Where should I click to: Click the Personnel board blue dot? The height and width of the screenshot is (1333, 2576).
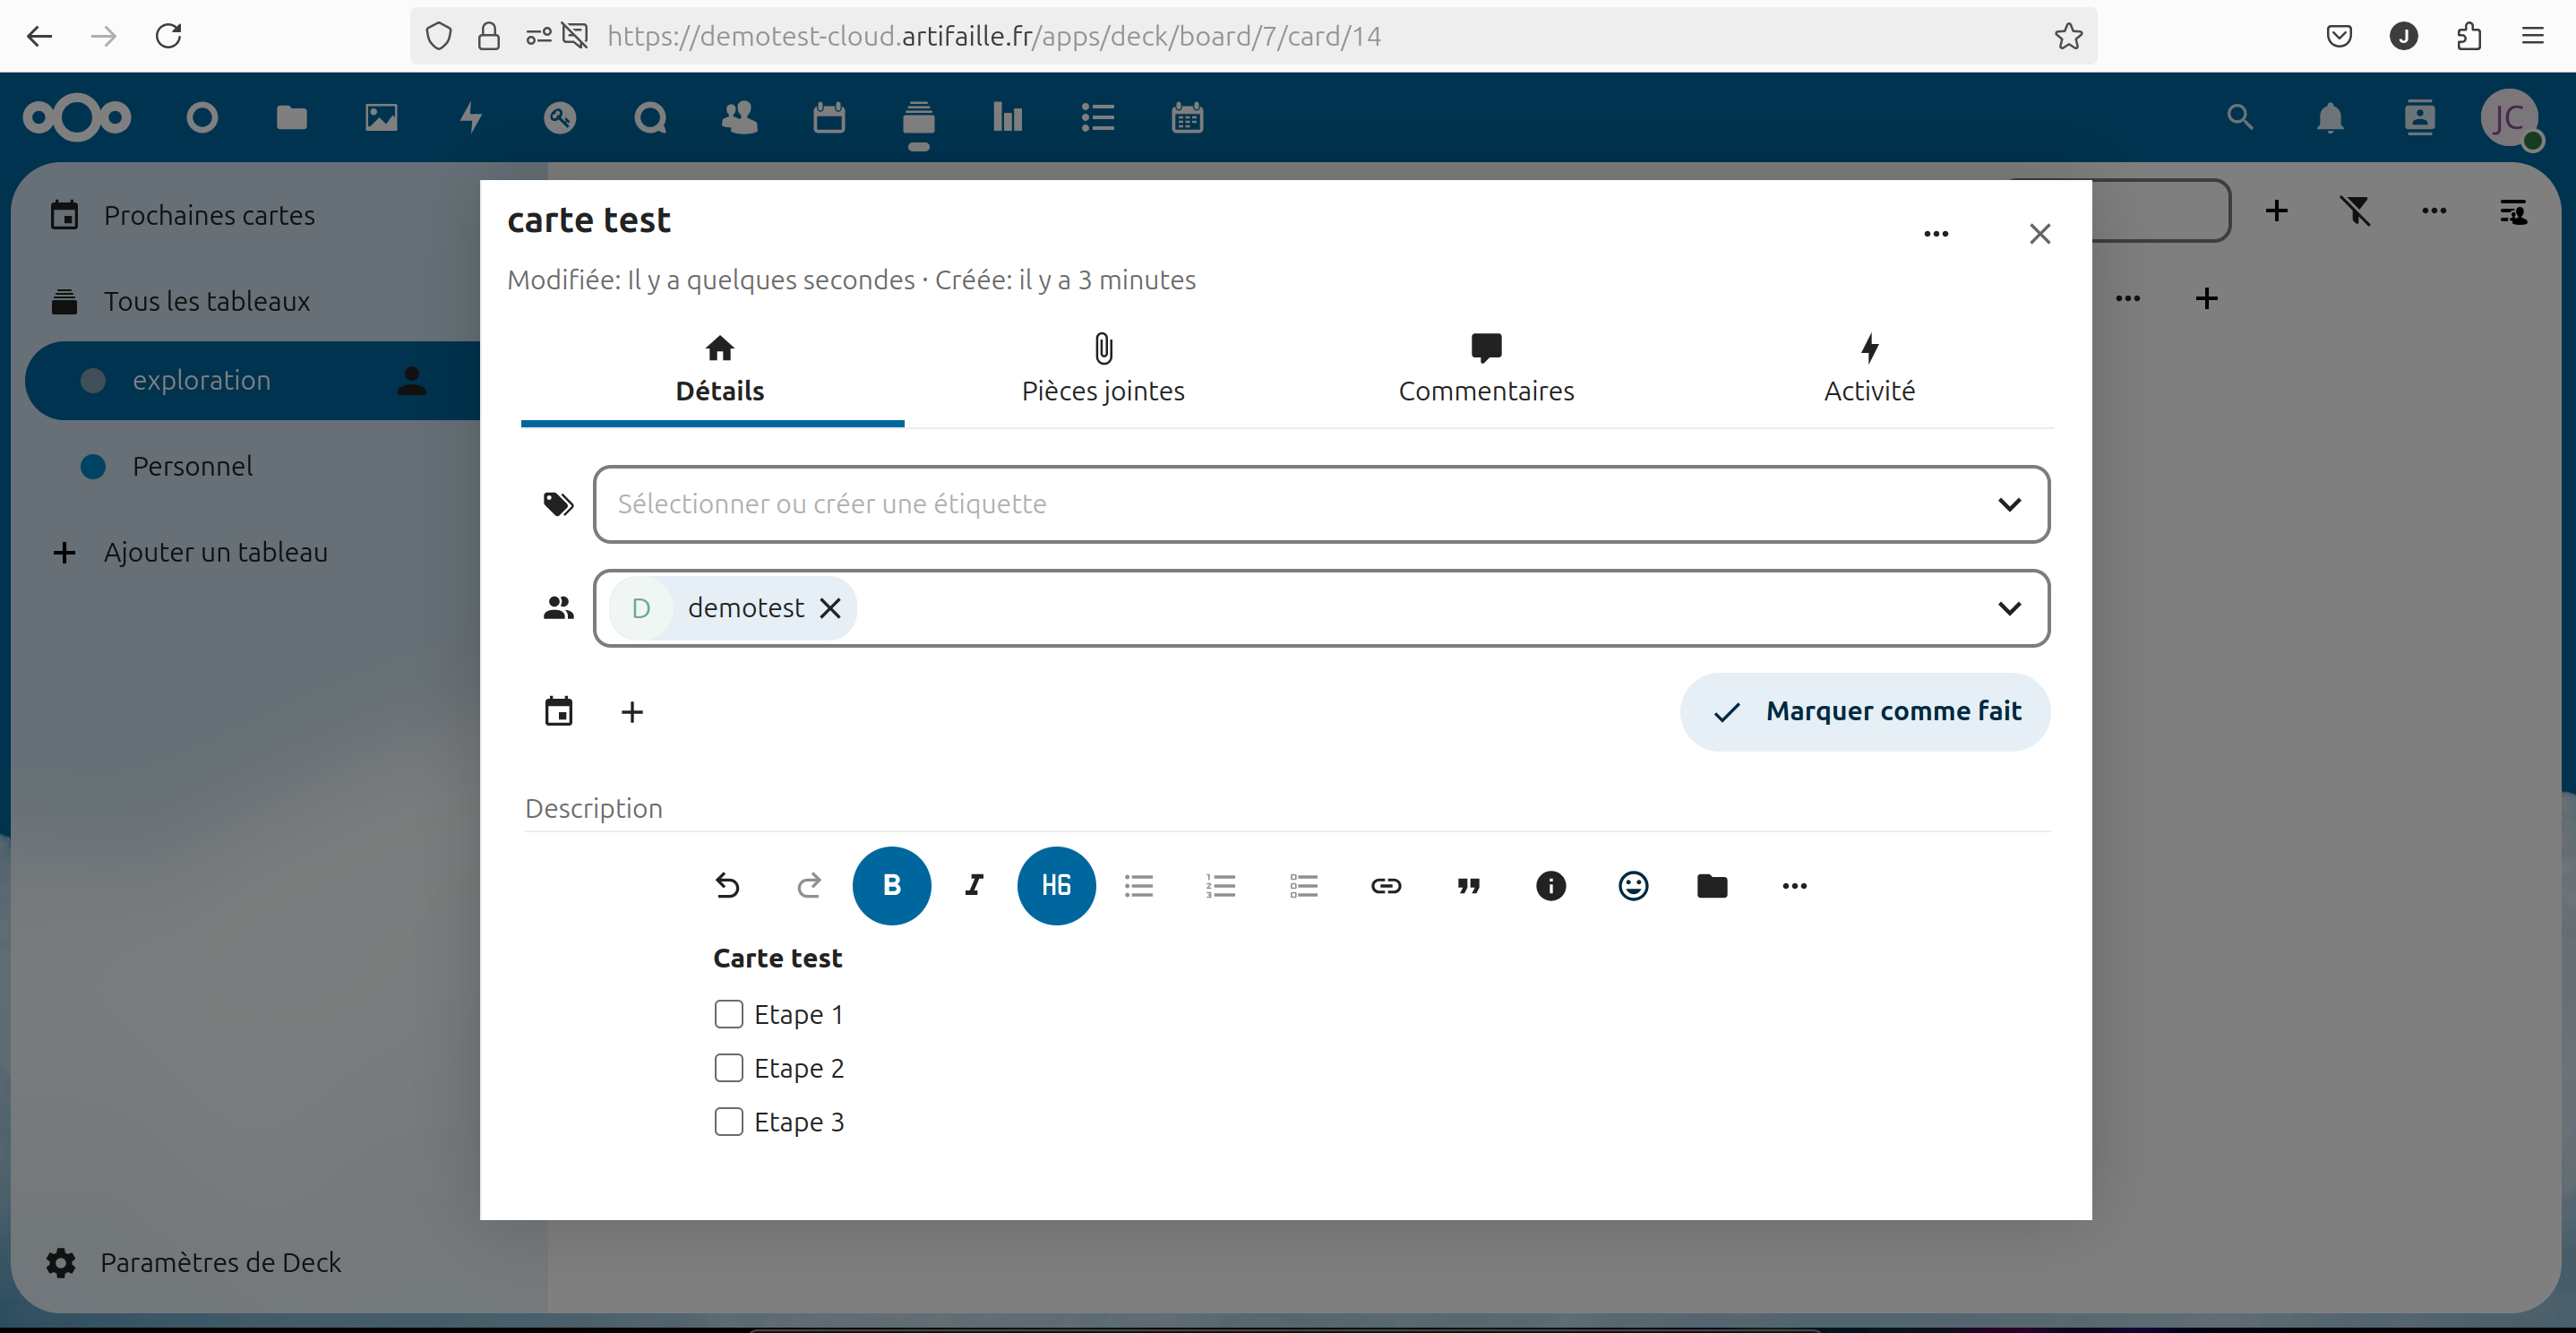coord(93,466)
